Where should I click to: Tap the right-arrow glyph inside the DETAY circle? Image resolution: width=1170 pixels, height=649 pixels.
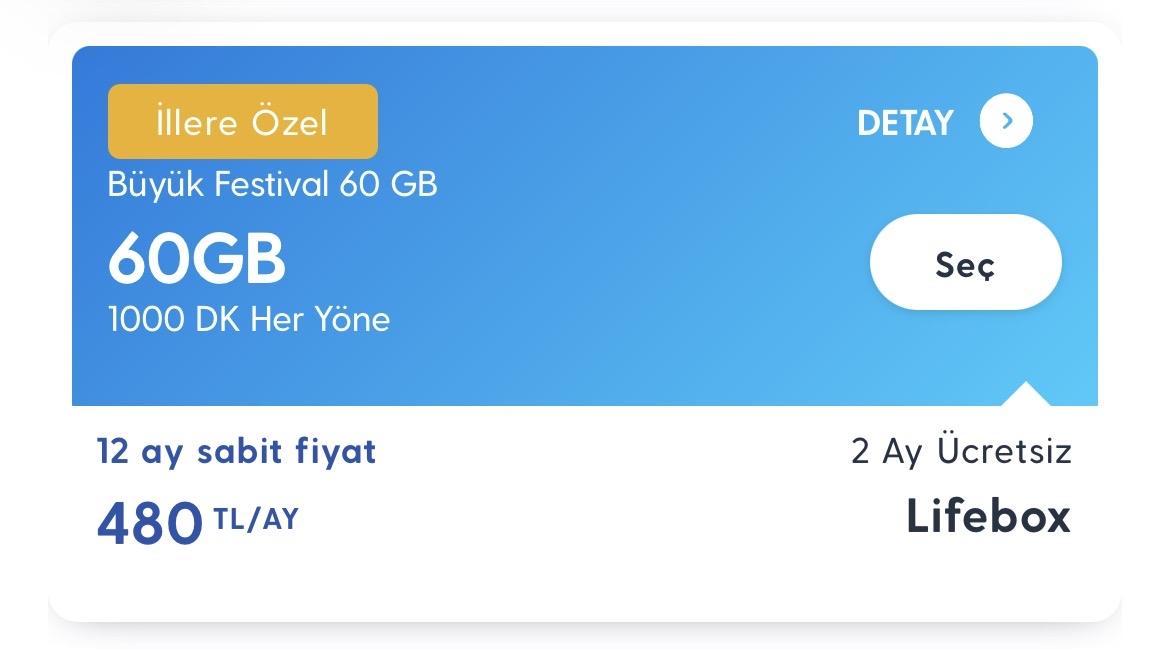(x=1007, y=121)
